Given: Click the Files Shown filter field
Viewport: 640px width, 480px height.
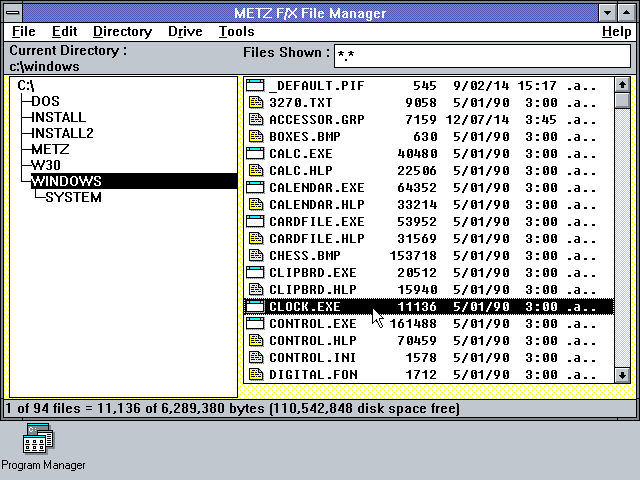Looking at the screenshot, I should (482, 56).
